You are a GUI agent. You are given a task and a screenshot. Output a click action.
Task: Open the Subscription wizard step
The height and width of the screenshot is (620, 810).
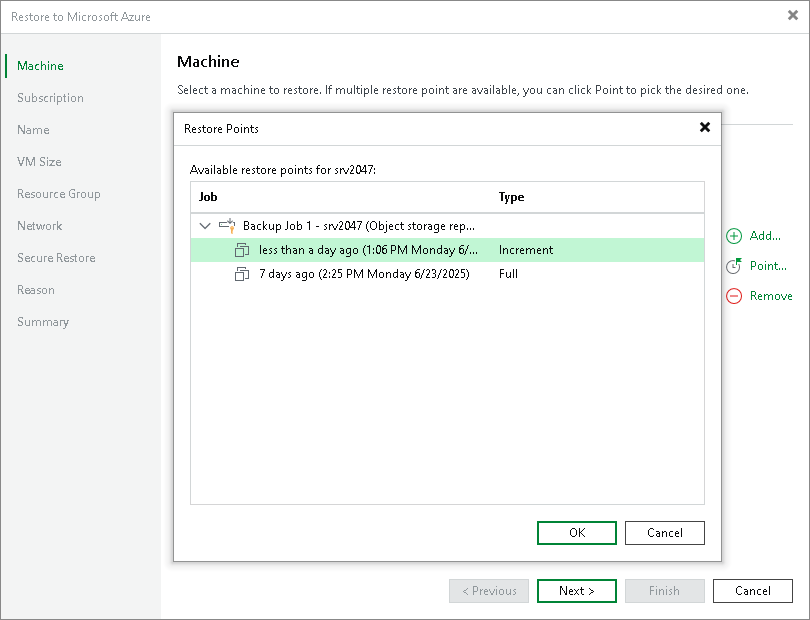click(x=50, y=98)
